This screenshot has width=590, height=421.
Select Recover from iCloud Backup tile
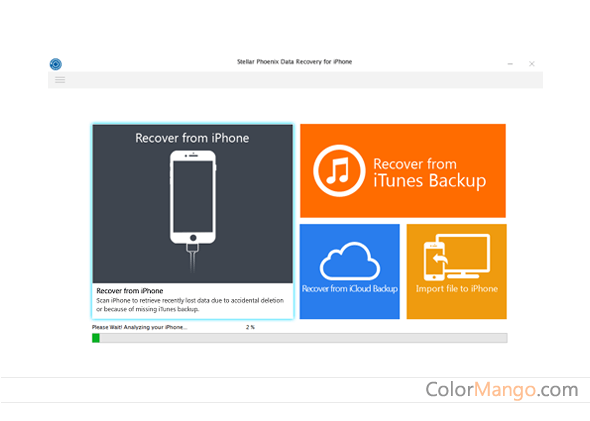pyautogui.click(x=350, y=271)
